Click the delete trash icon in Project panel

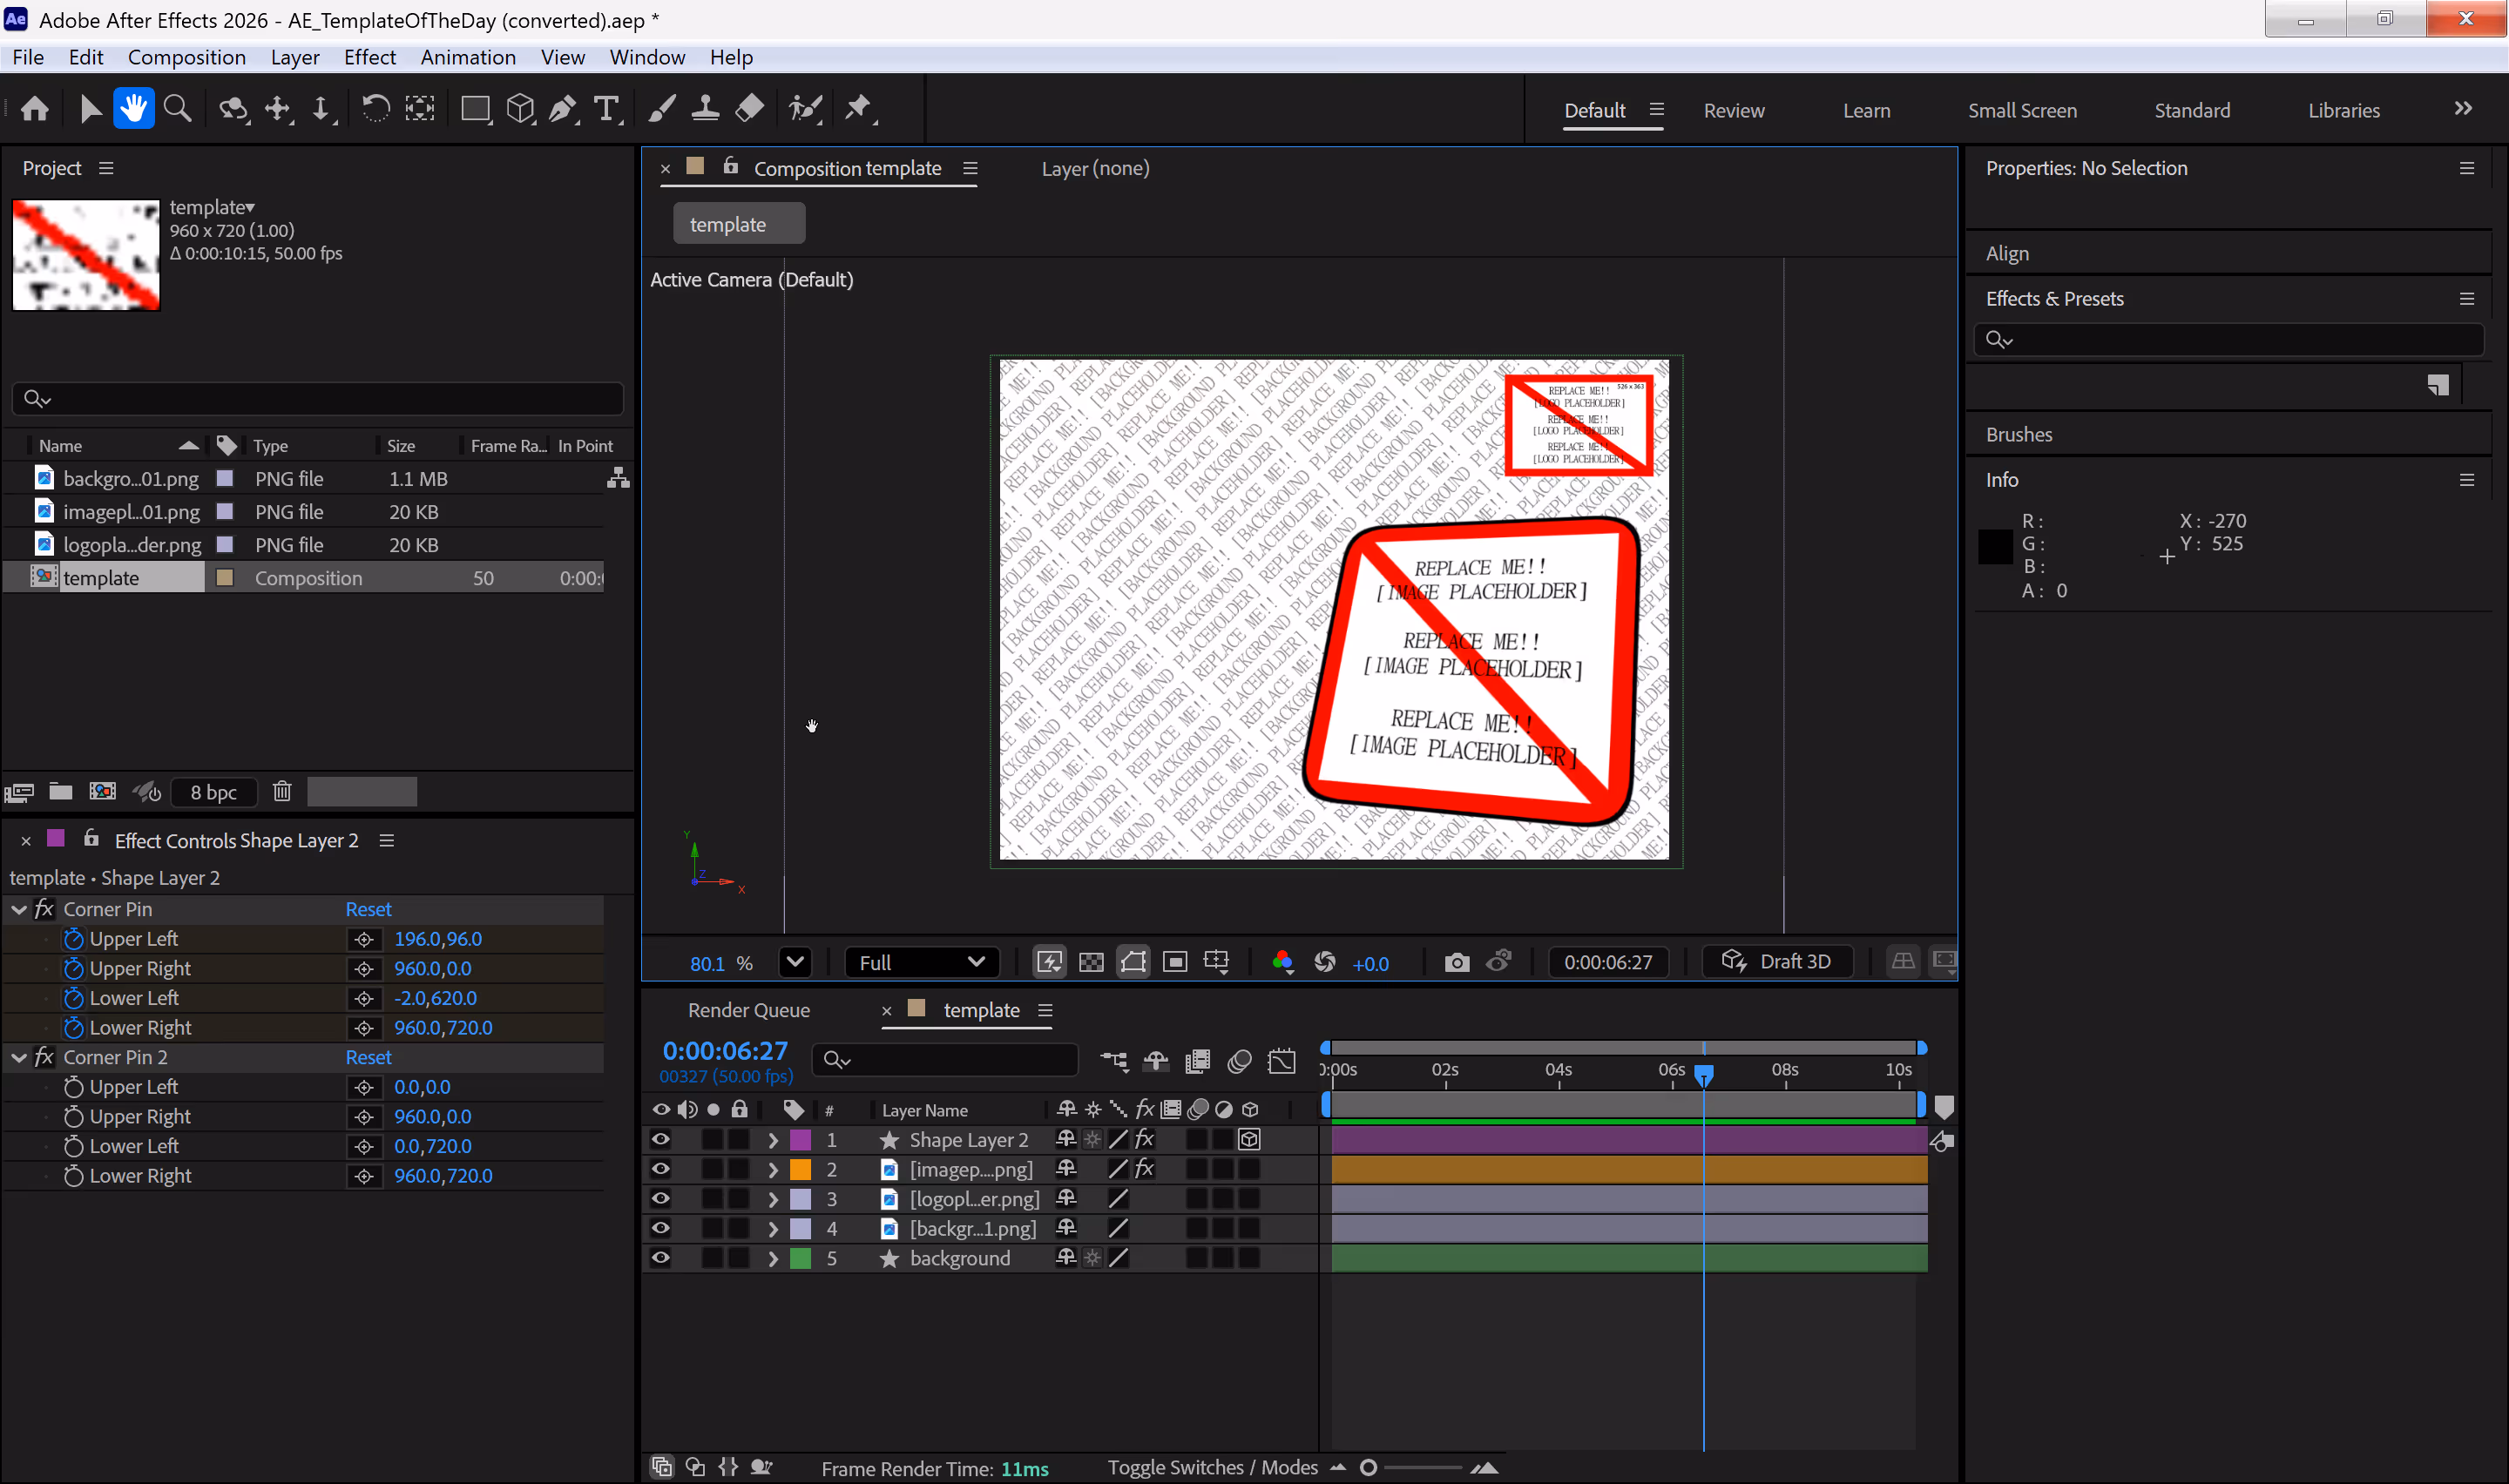pos(282,792)
